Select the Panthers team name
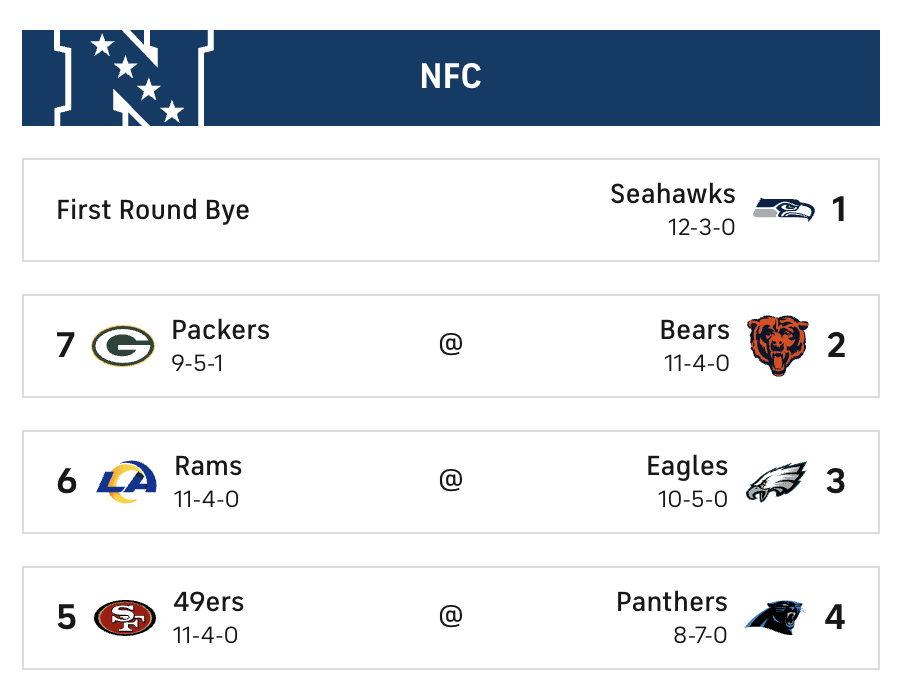The height and width of the screenshot is (696, 908). (x=671, y=602)
